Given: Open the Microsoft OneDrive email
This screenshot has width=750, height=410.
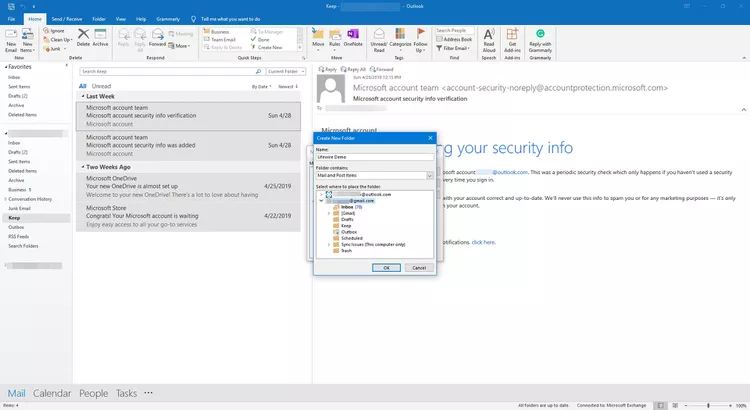Looking at the screenshot, I should [x=188, y=187].
